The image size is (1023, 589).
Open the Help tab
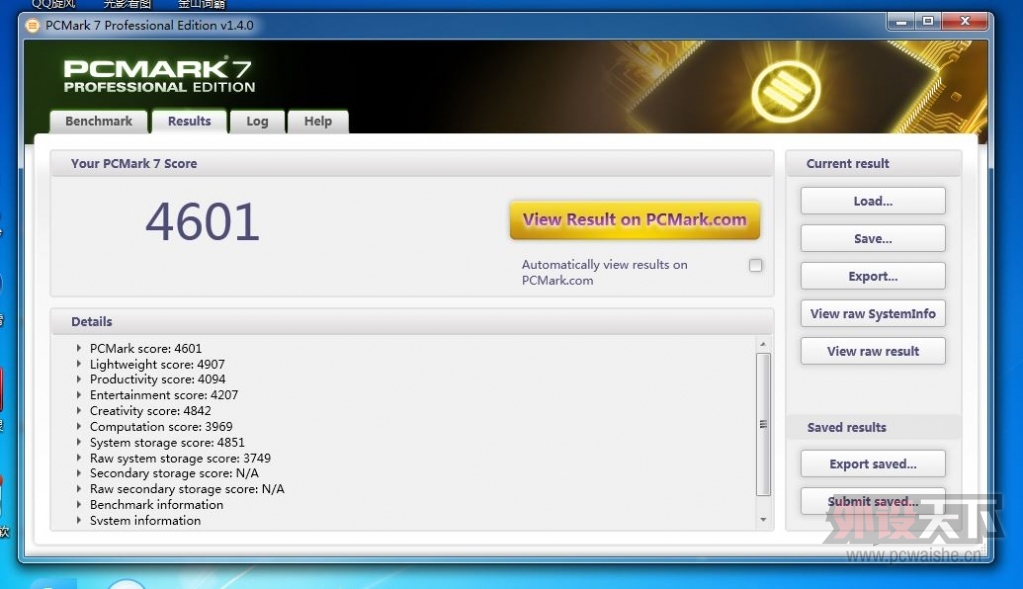pos(318,121)
